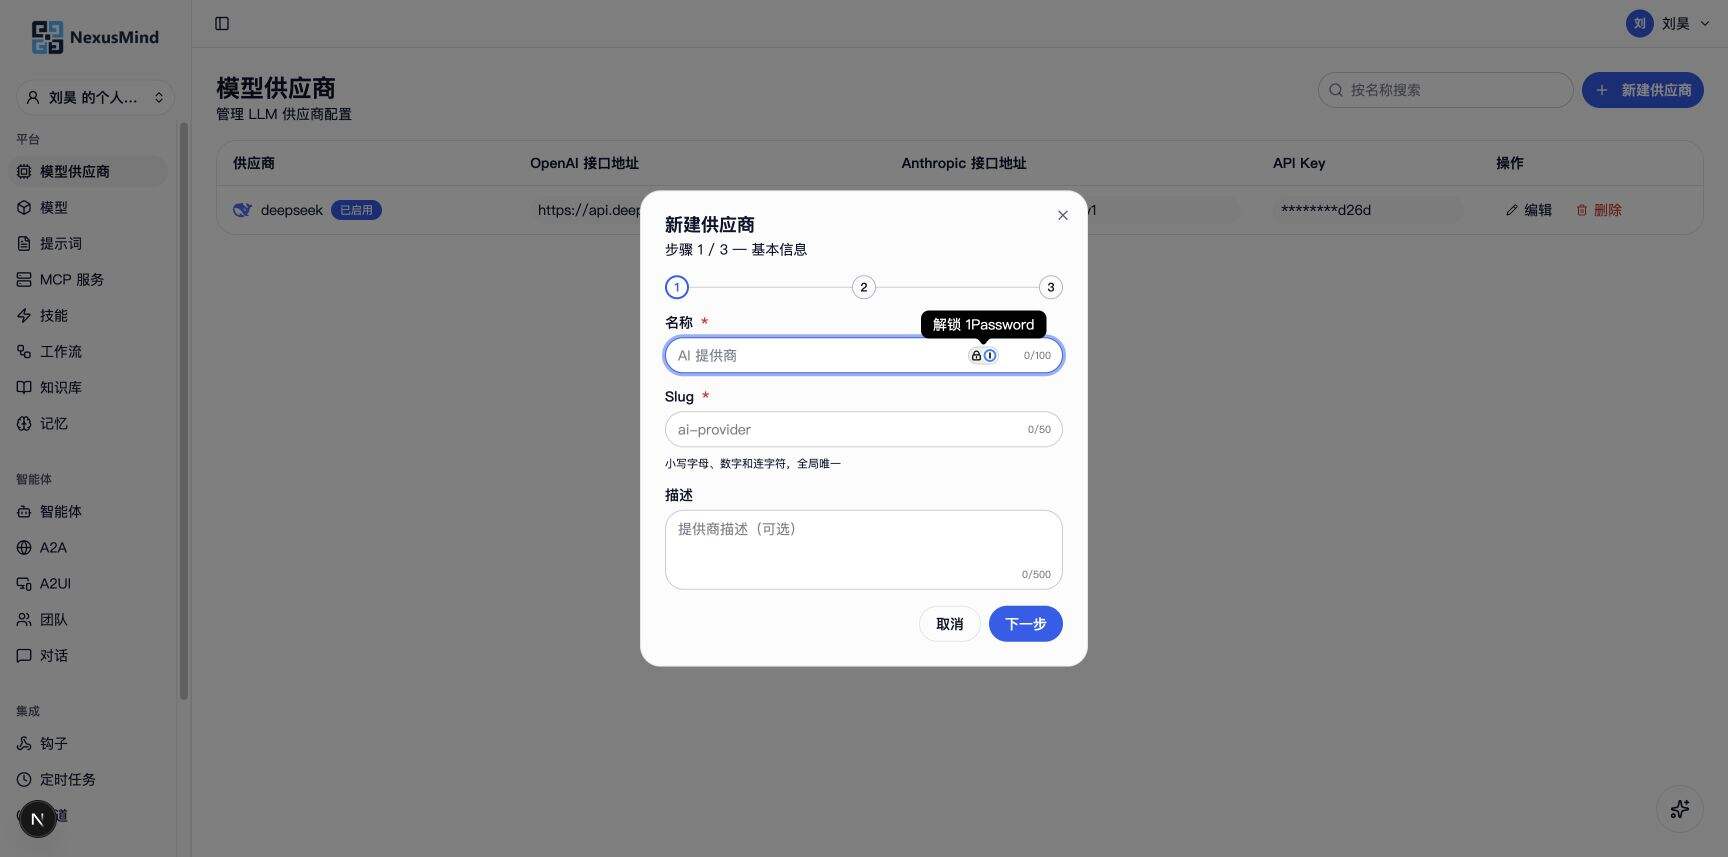The image size is (1728, 857).
Task: Click into the 描述 textarea
Action: coord(863,549)
